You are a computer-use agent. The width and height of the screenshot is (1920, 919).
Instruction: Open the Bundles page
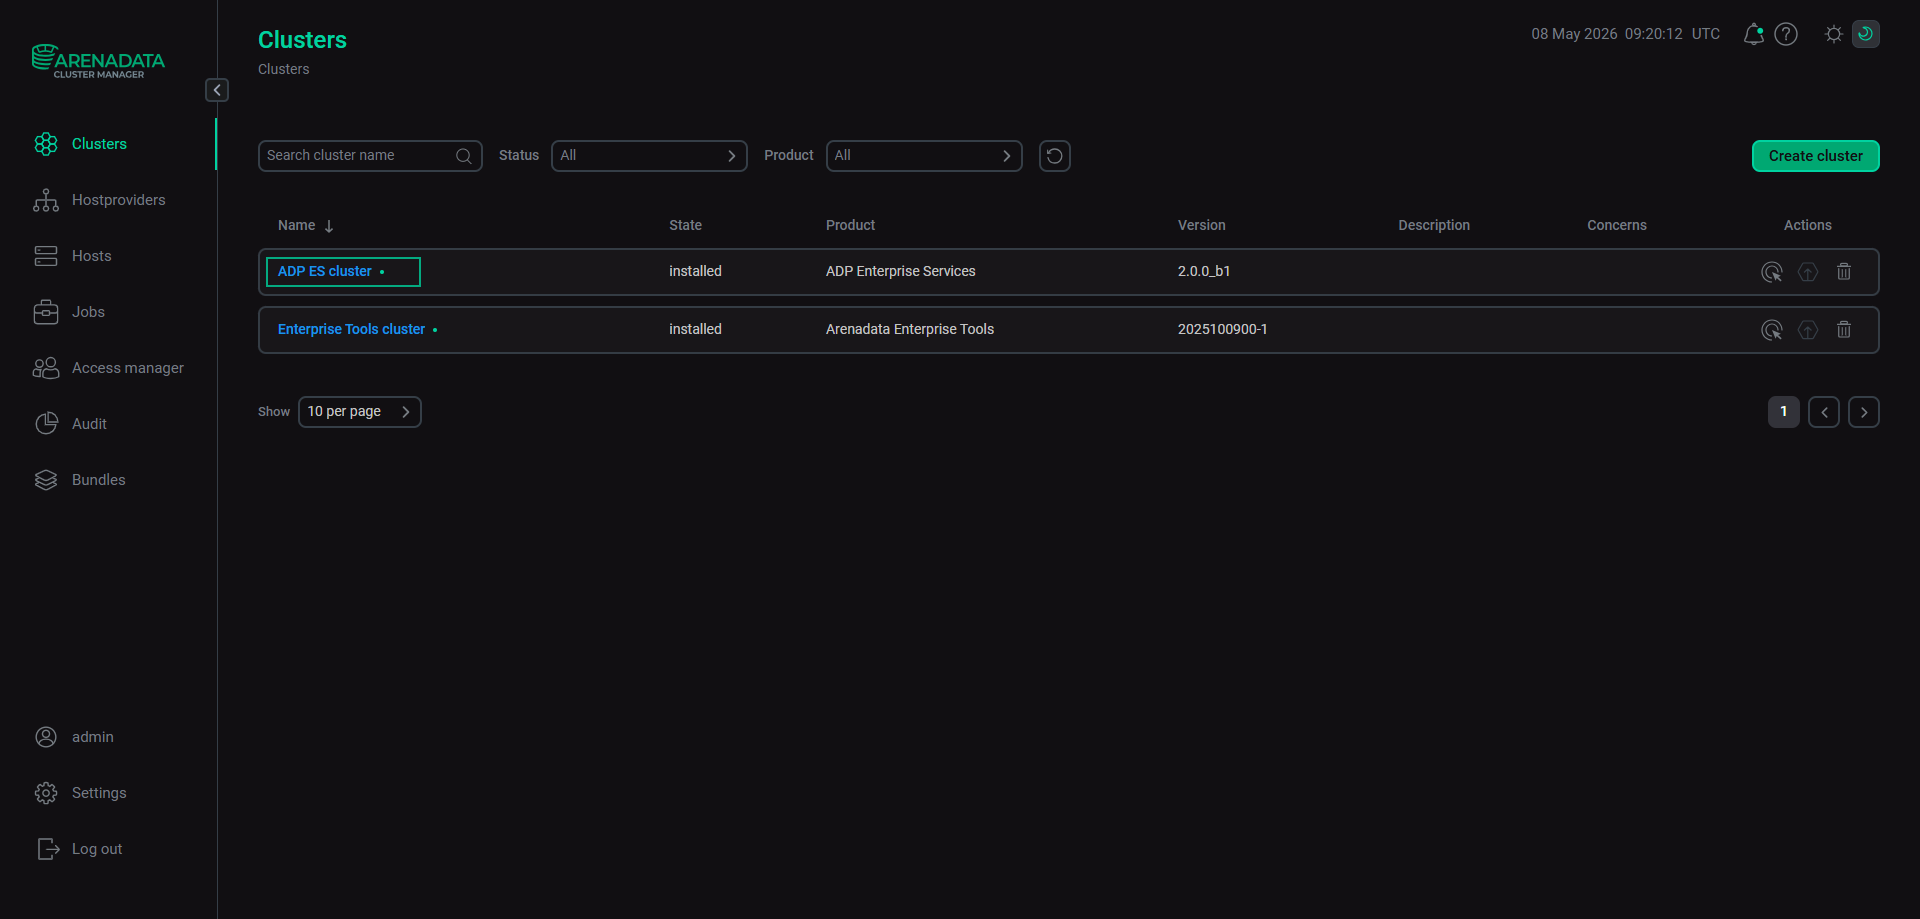click(x=99, y=480)
